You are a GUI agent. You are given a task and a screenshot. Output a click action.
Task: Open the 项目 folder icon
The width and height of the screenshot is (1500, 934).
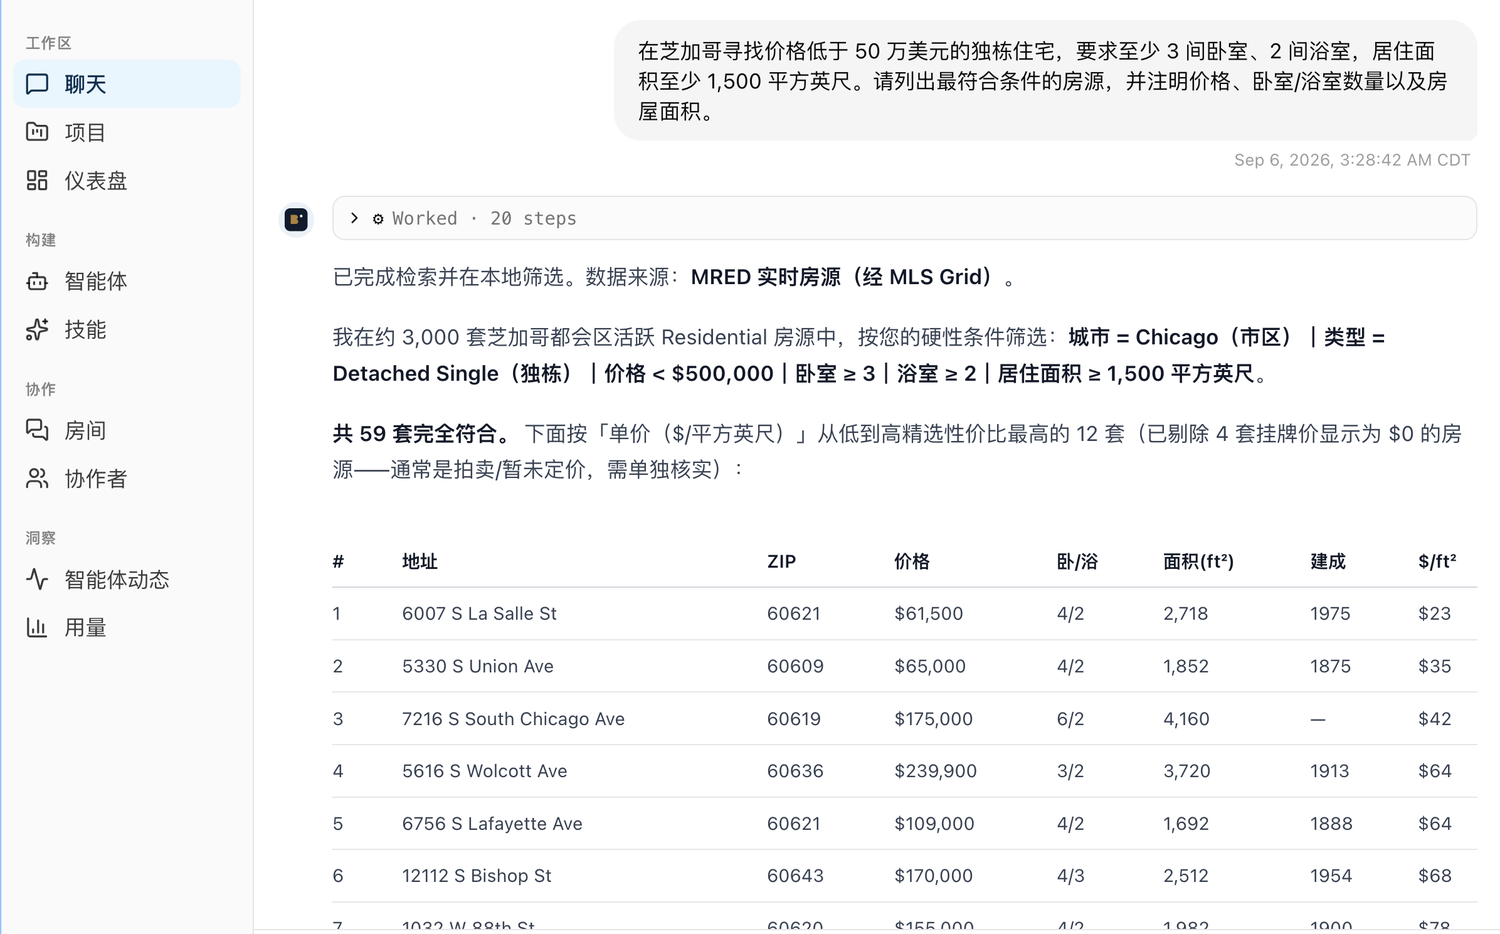(37, 132)
